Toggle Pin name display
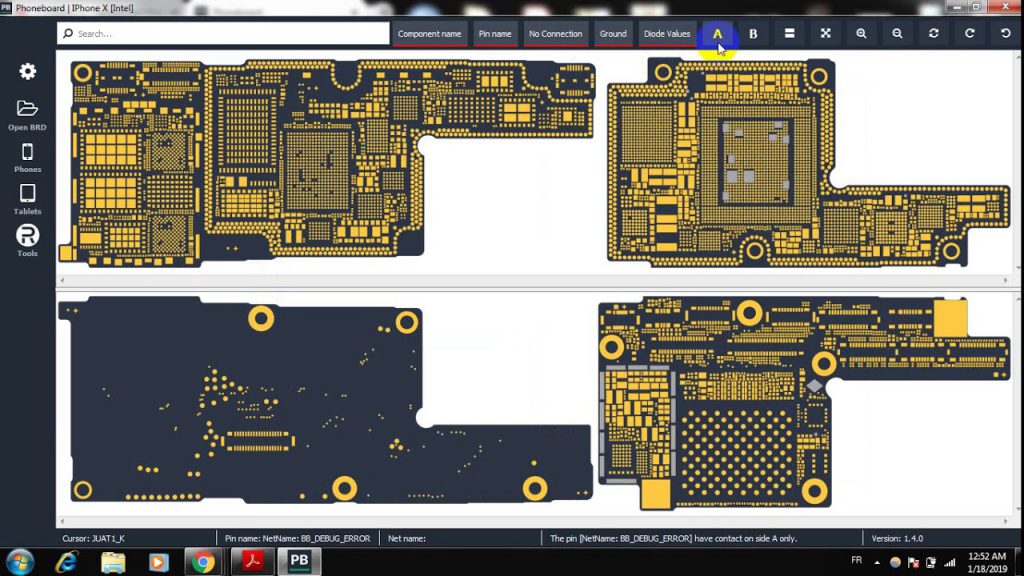This screenshot has width=1024, height=576. click(495, 34)
